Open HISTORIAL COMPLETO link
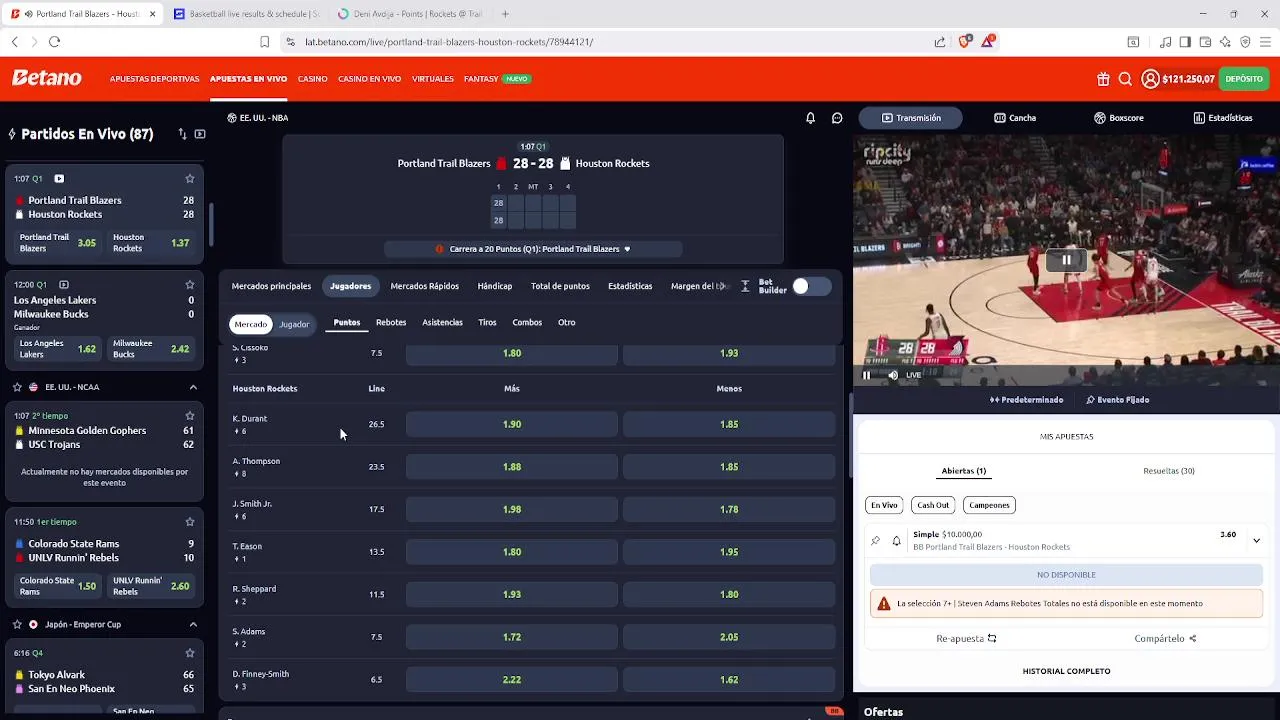 click(x=1066, y=671)
